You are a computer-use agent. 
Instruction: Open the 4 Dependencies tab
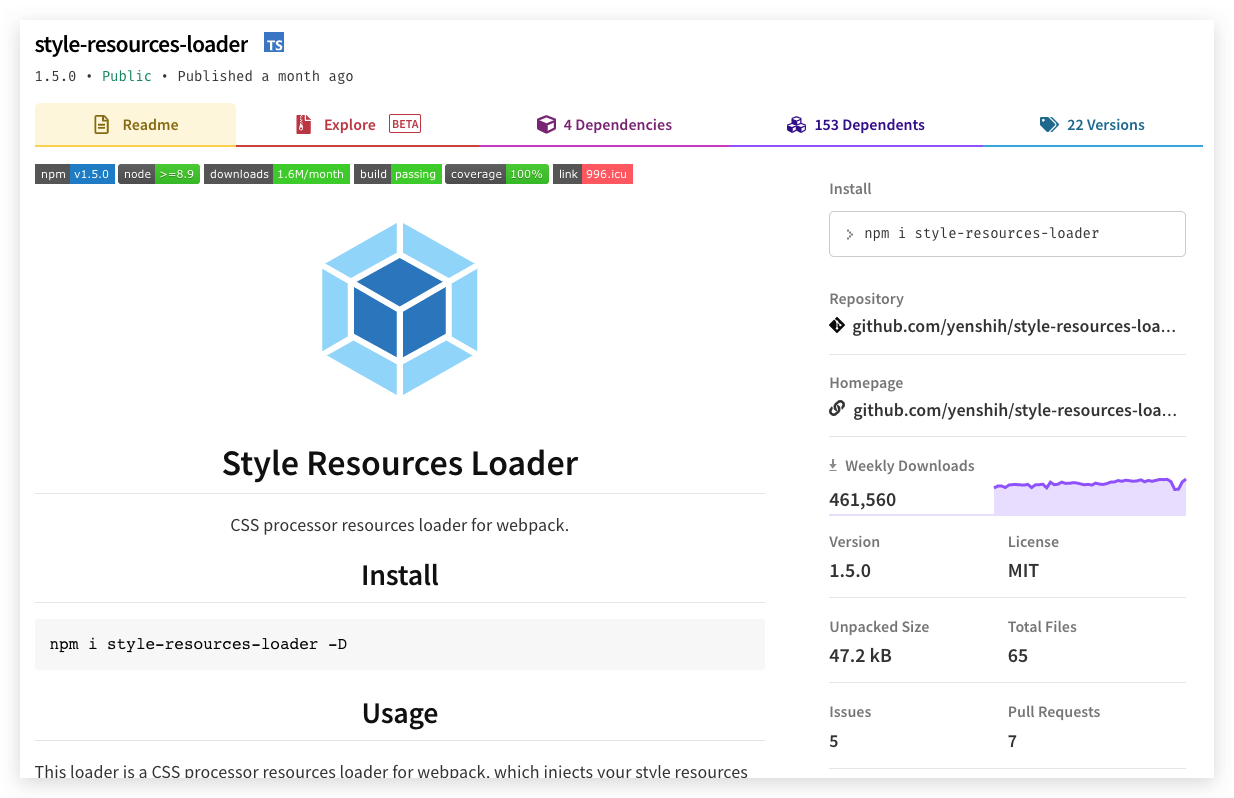click(x=604, y=125)
